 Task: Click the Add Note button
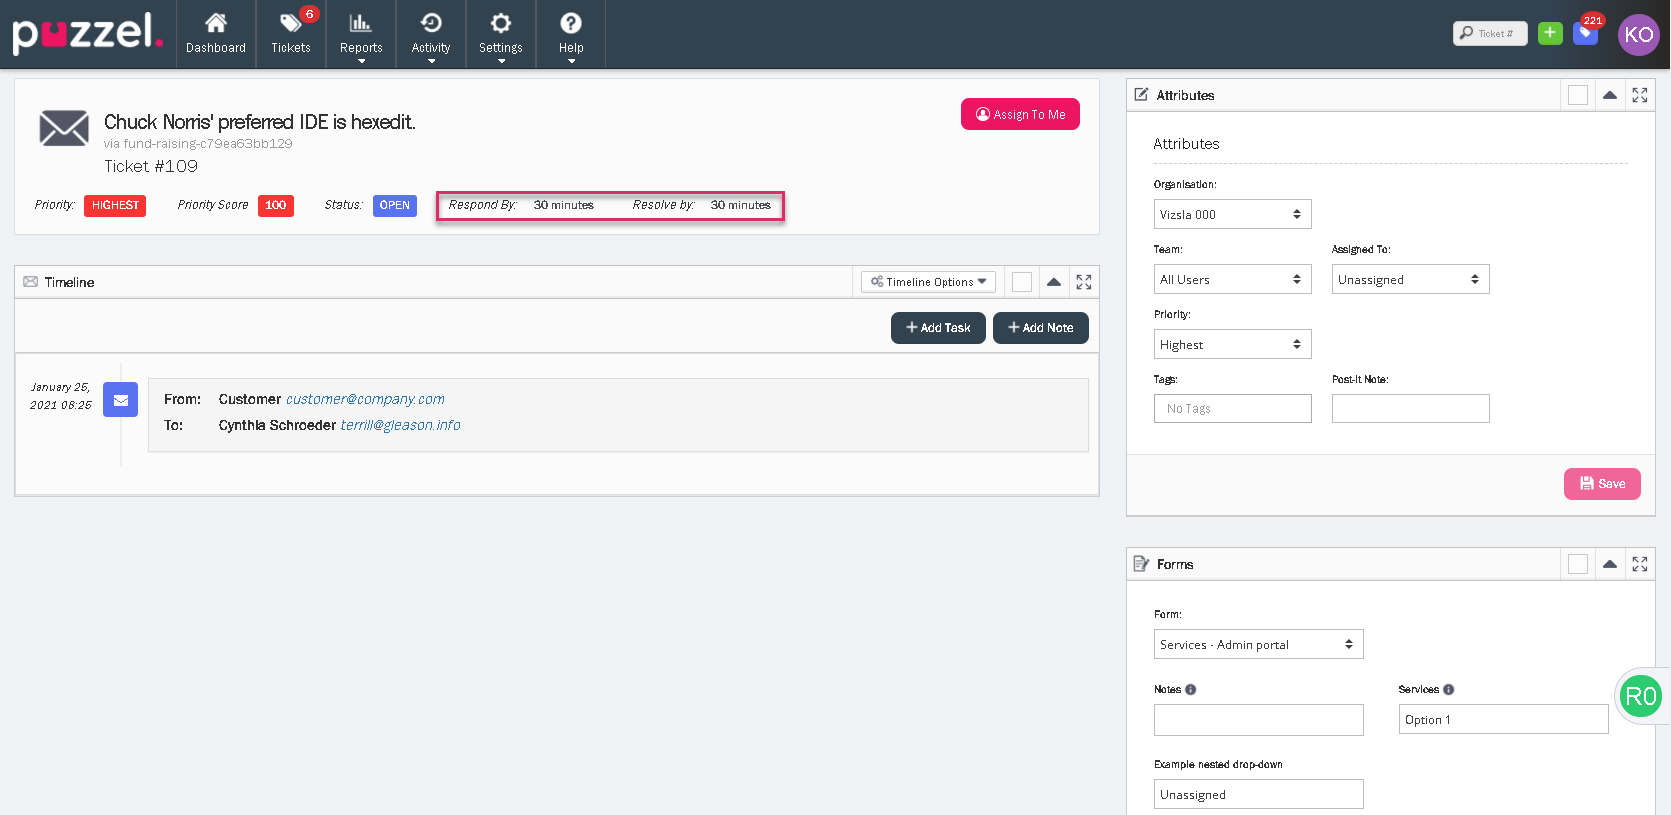tap(1040, 328)
